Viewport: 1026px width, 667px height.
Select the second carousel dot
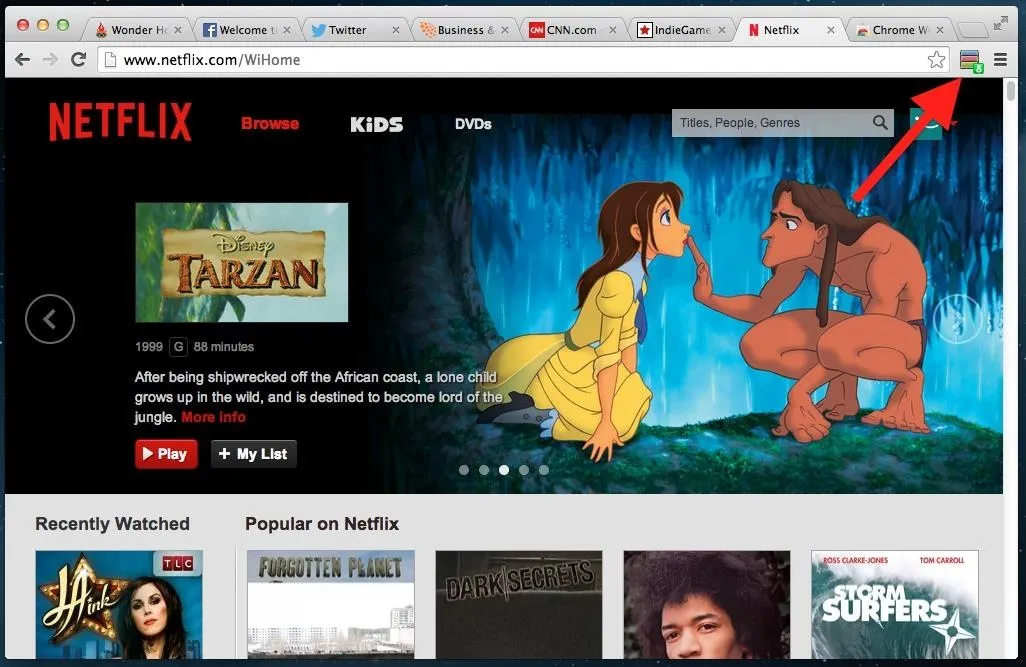coord(484,470)
